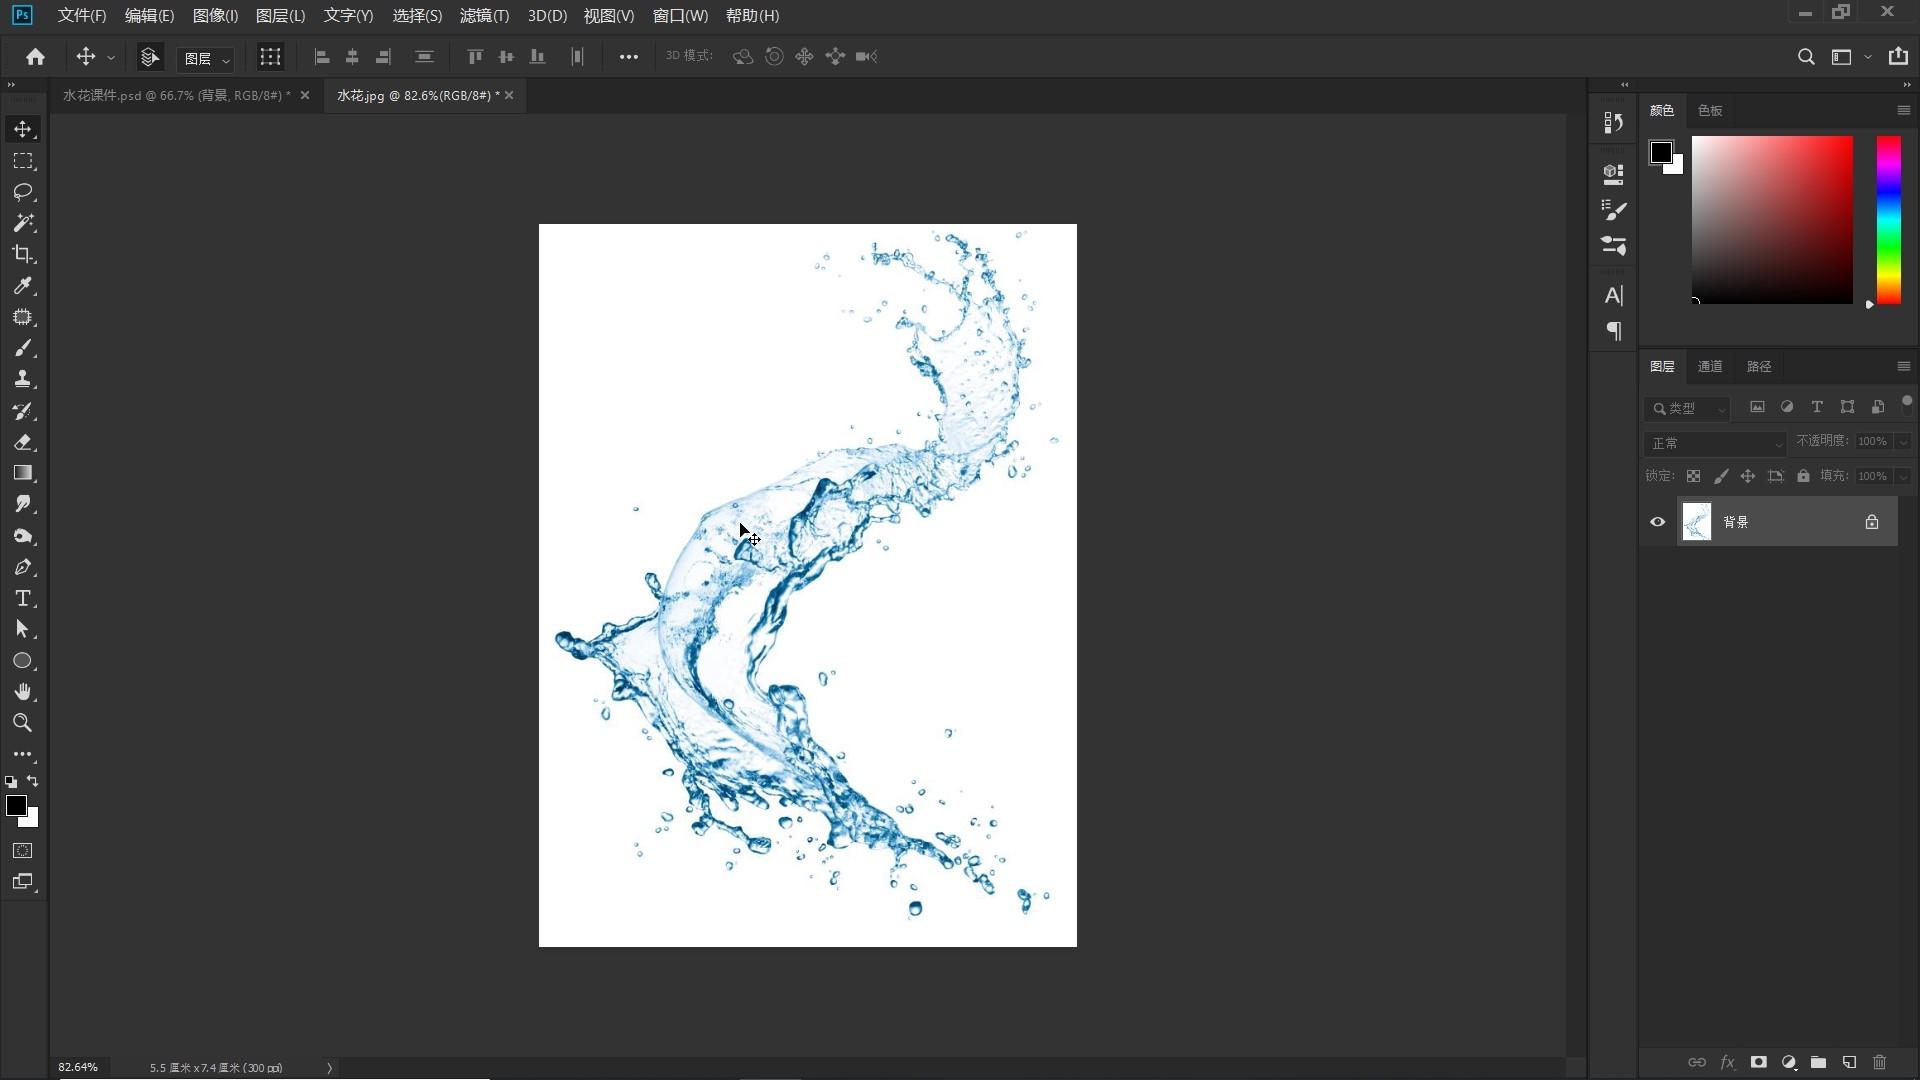
Task: Select the Eraser tool
Action: tap(23, 442)
